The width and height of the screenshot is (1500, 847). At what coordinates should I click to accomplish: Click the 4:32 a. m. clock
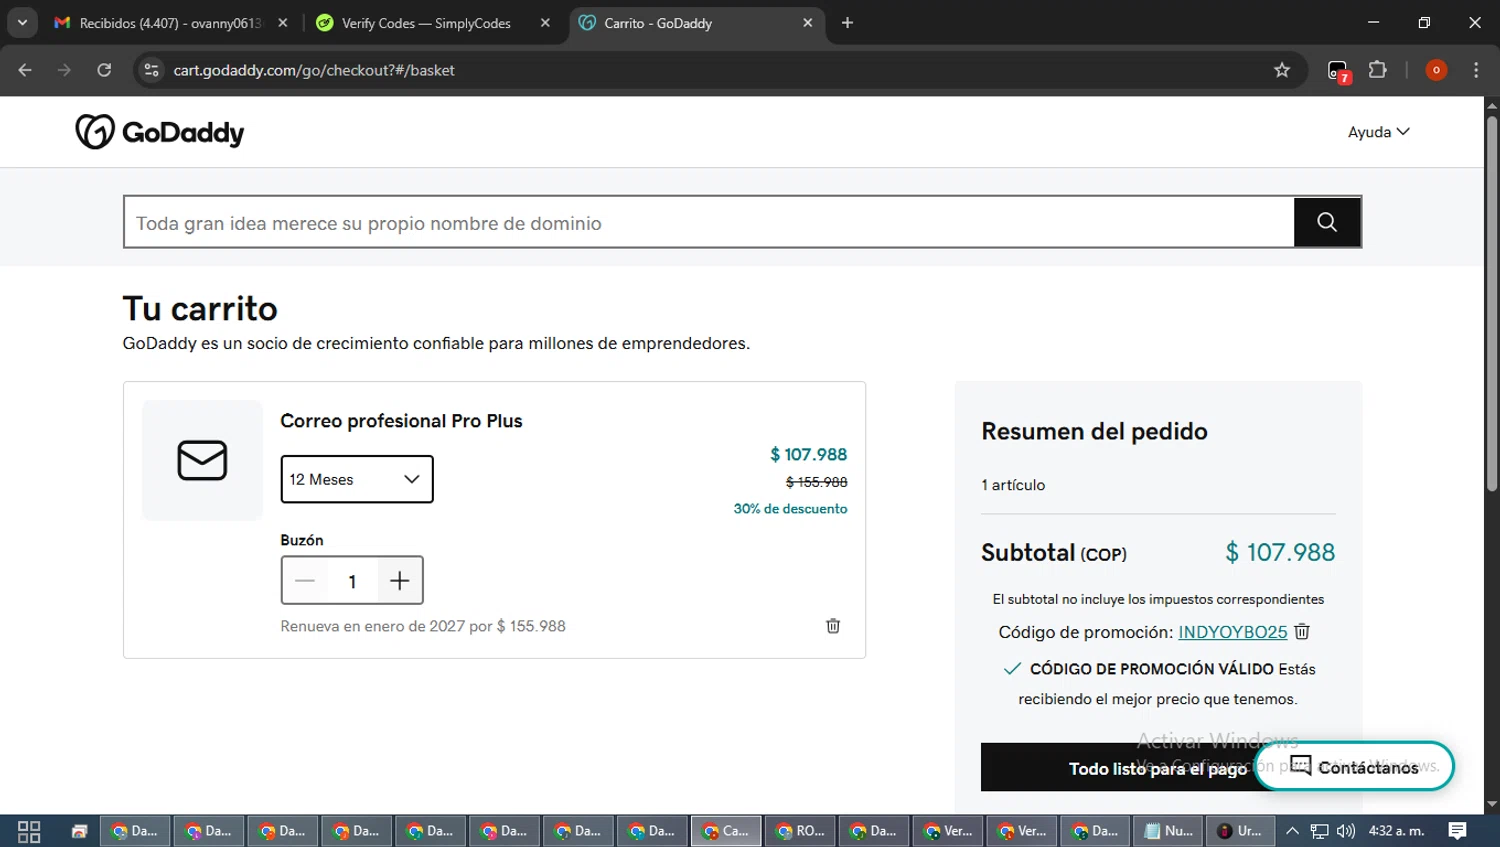(1396, 831)
